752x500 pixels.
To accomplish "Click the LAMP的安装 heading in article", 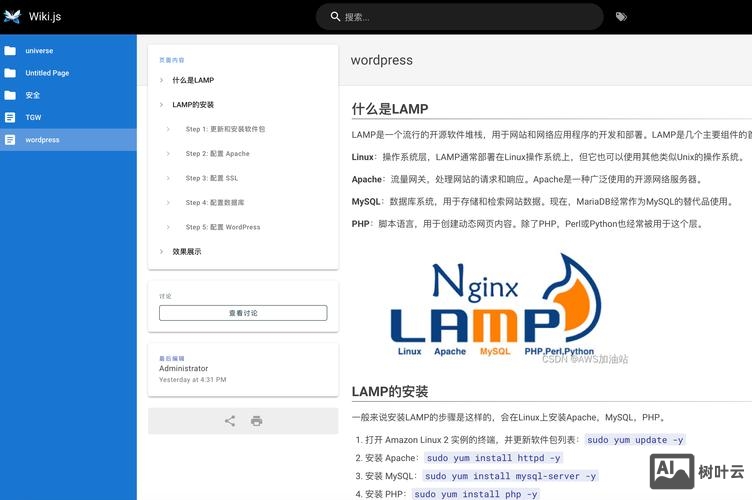I will point(390,391).
